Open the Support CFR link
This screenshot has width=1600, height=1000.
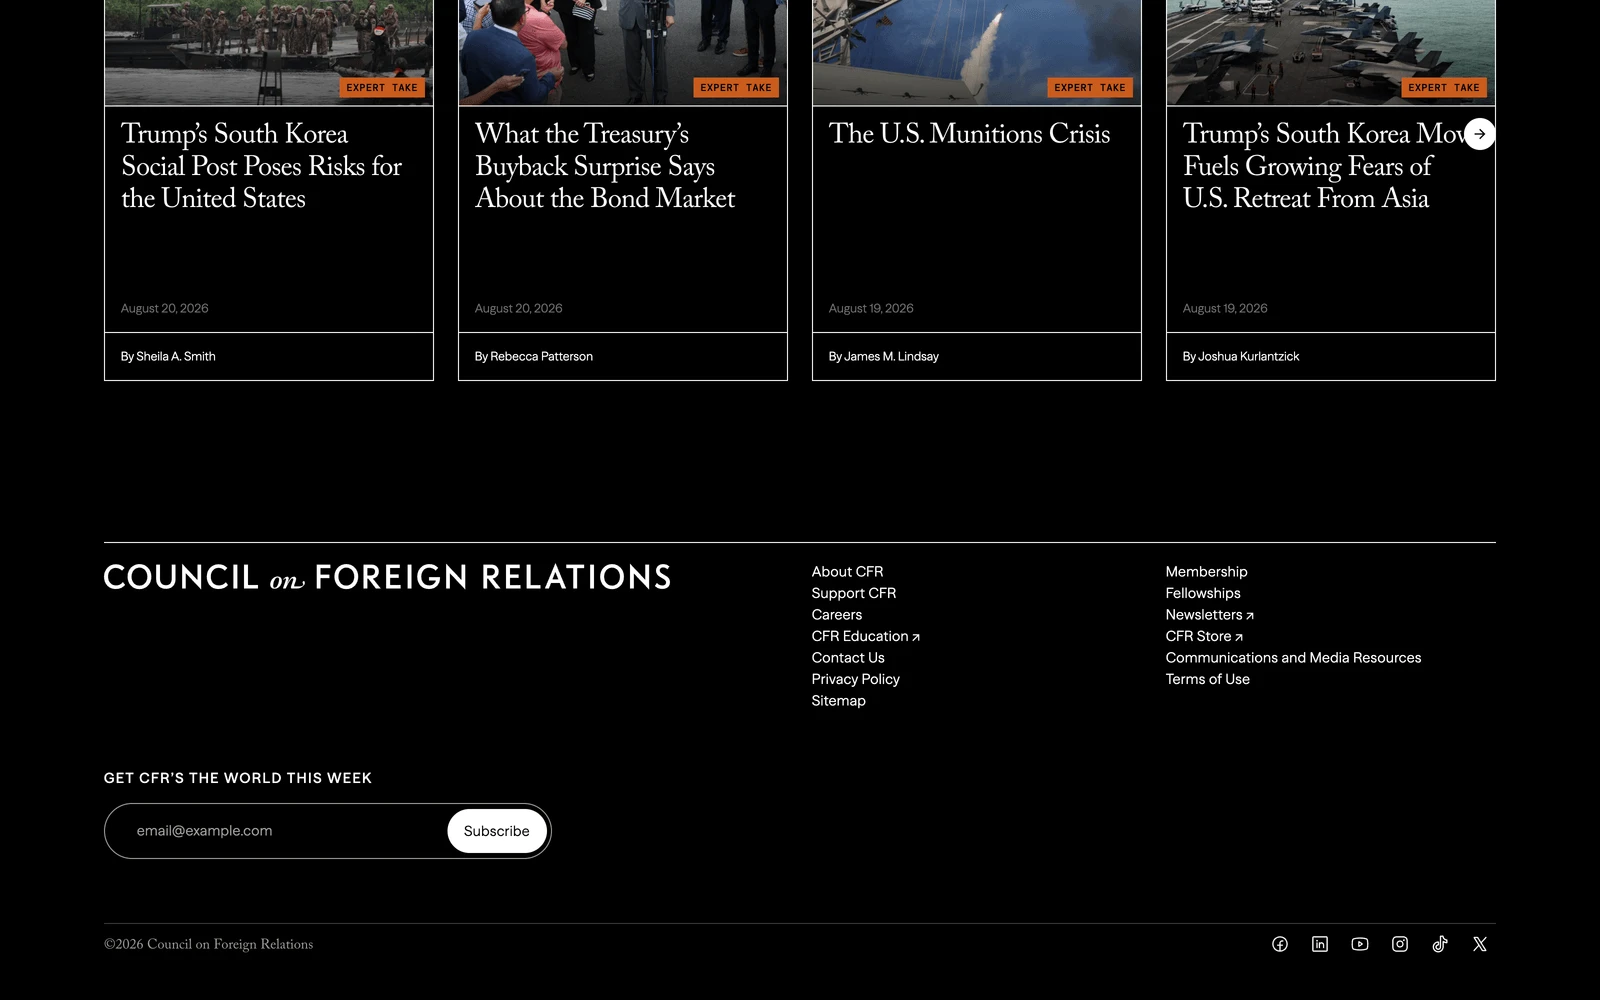pyautogui.click(x=854, y=593)
